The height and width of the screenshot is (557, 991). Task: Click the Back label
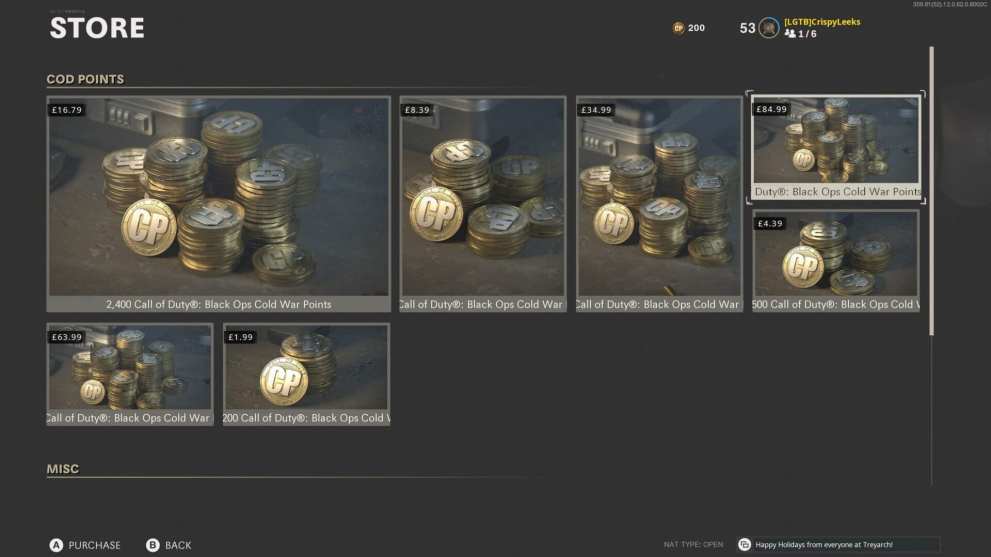pyautogui.click(x=178, y=545)
